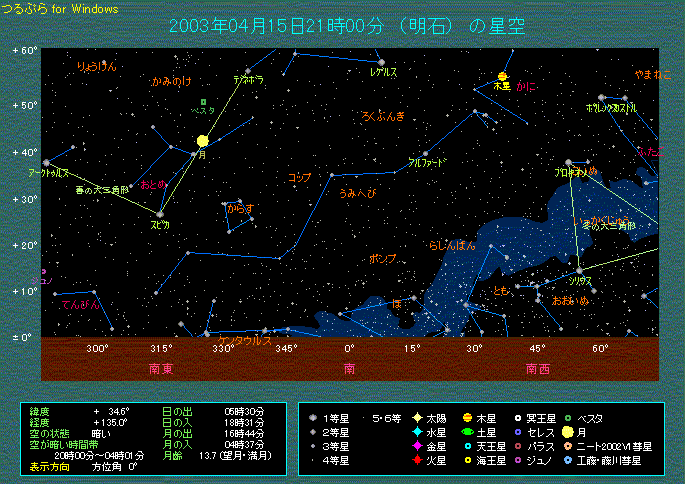The image size is (685, 484).
Task: Click the つるぷら for Windows title text
Action: (x=60, y=9)
